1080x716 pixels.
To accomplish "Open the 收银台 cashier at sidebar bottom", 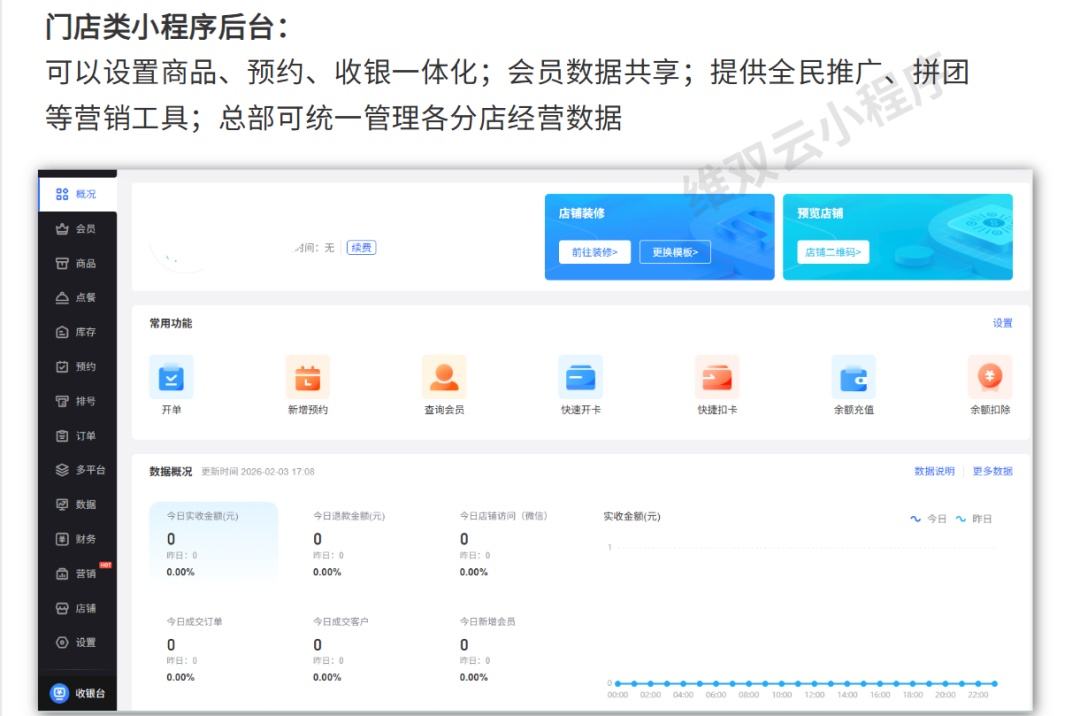I will (78, 693).
